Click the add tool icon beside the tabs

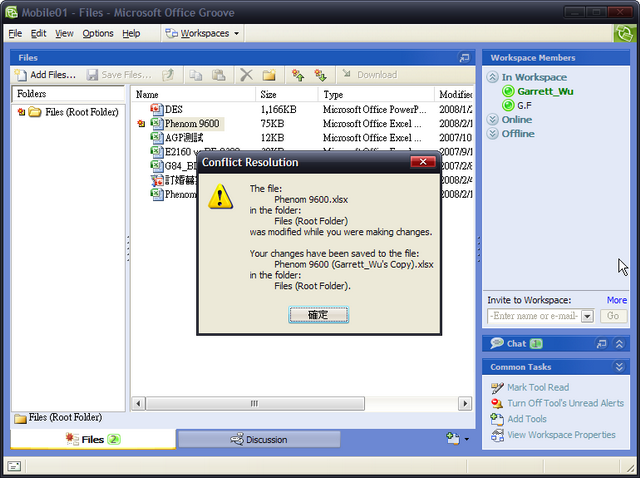click(453, 439)
